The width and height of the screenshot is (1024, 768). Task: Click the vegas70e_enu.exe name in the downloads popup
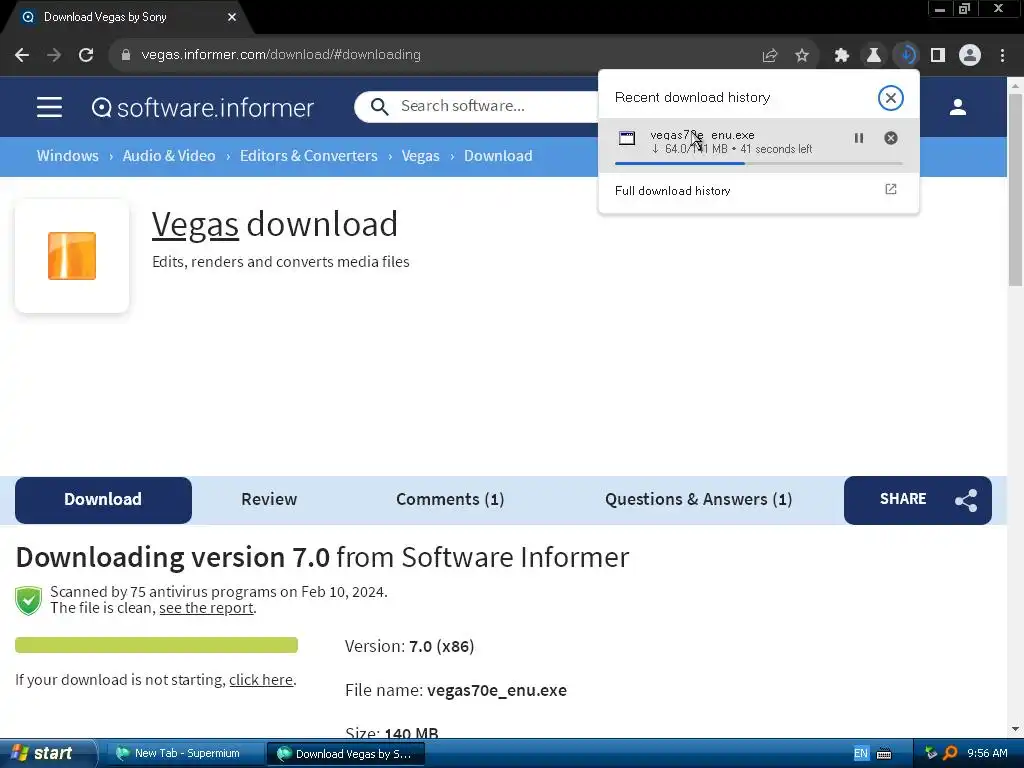click(x=702, y=135)
